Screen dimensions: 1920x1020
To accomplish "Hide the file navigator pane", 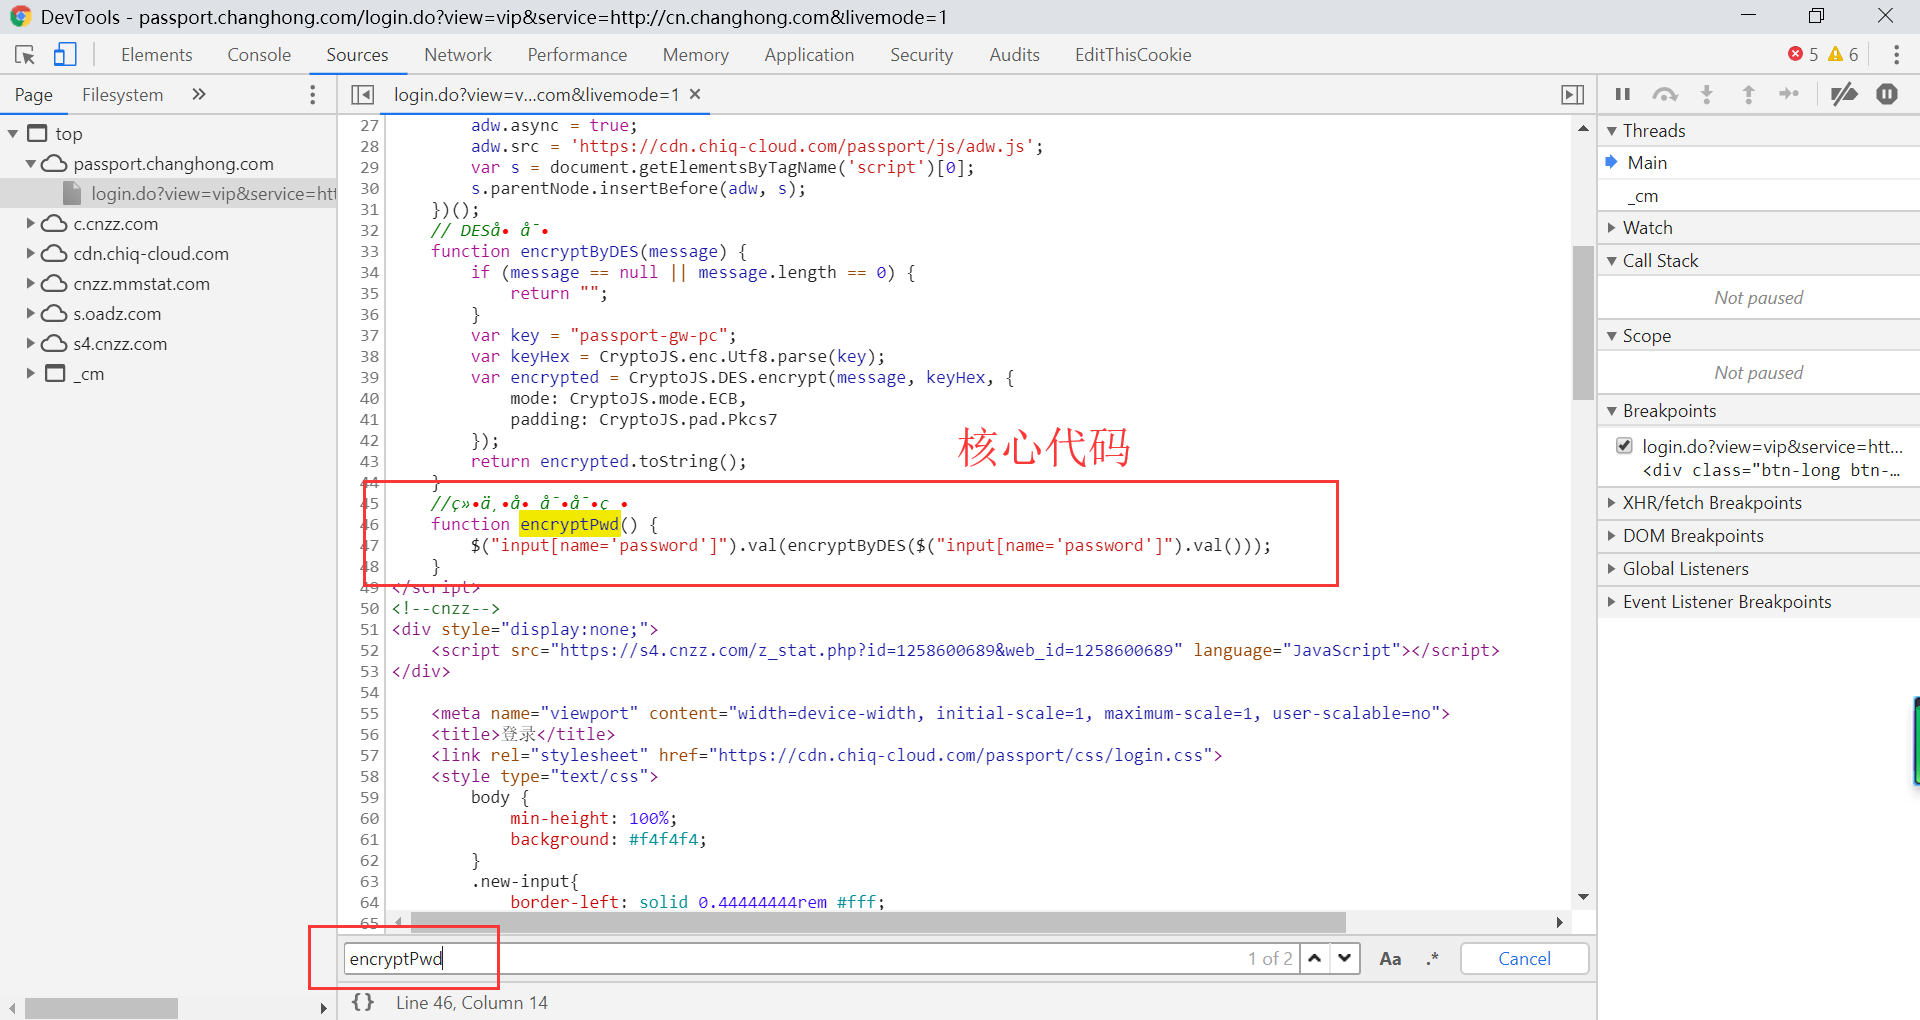I will (363, 95).
